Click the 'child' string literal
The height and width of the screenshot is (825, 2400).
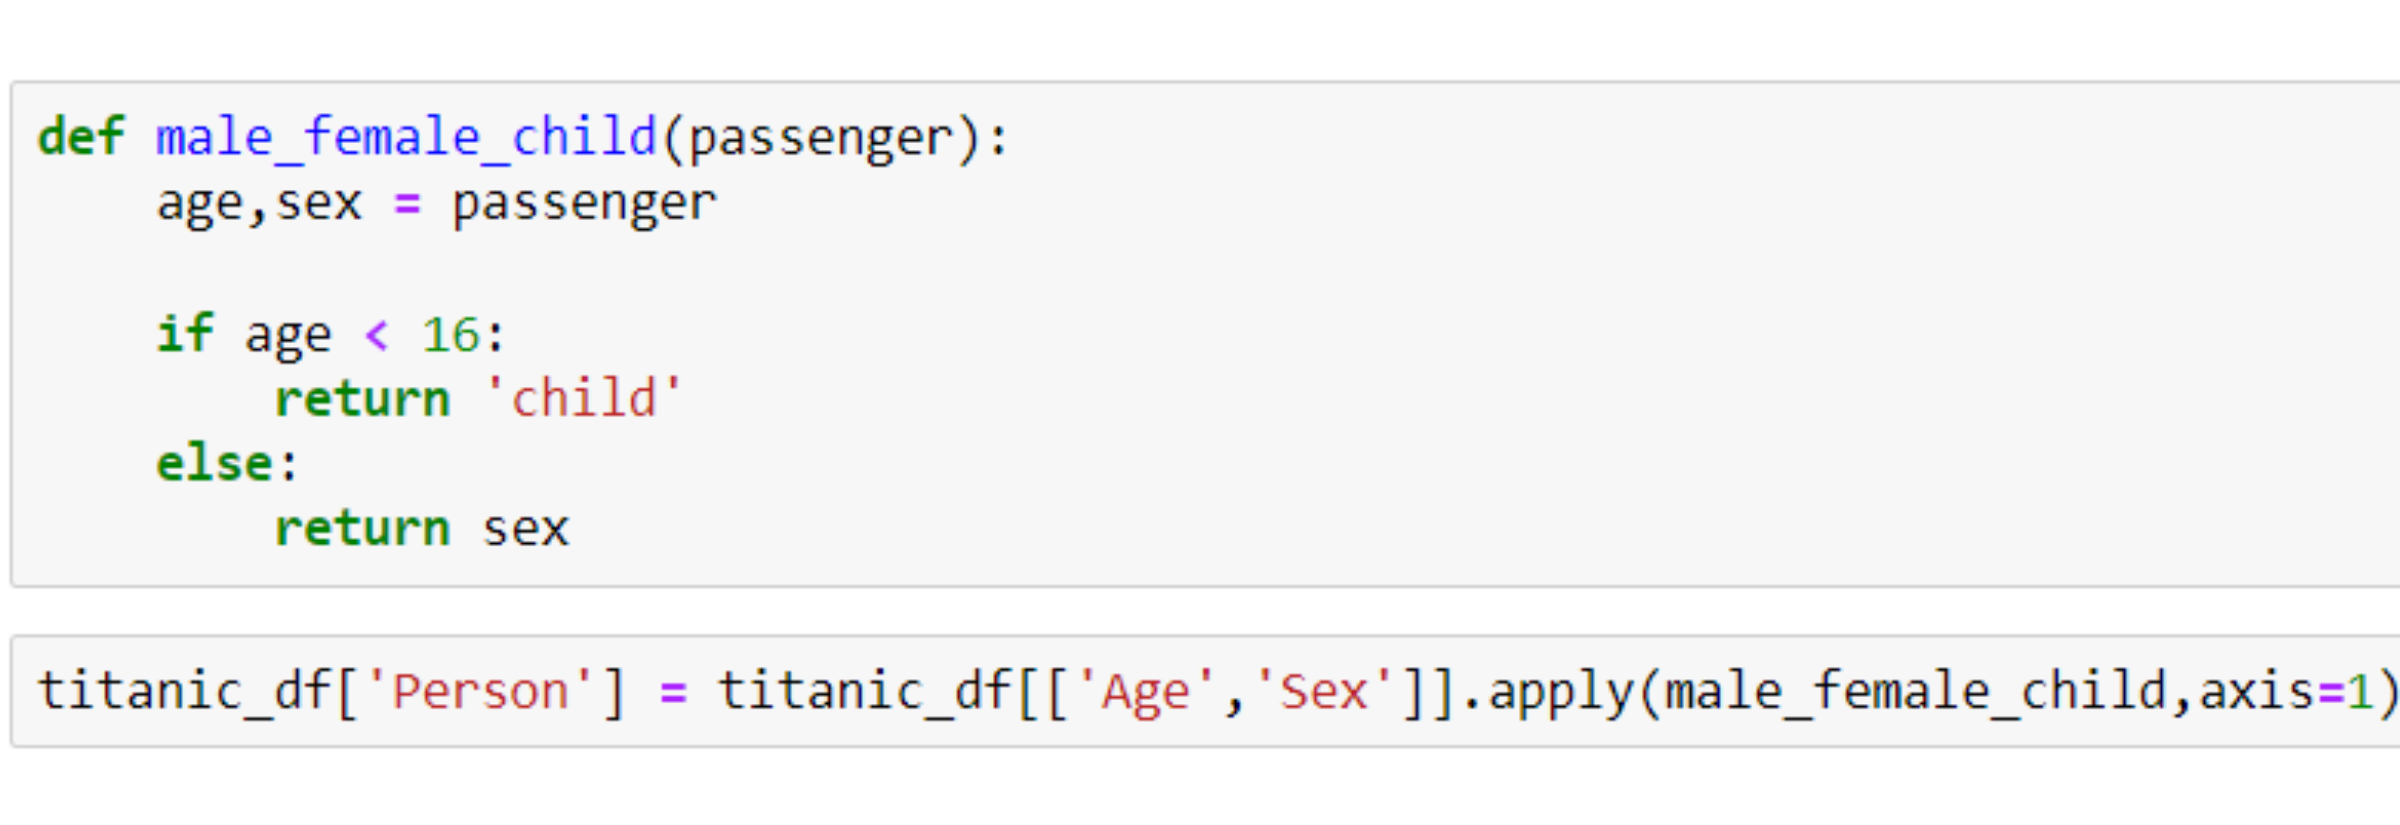click(x=584, y=398)
